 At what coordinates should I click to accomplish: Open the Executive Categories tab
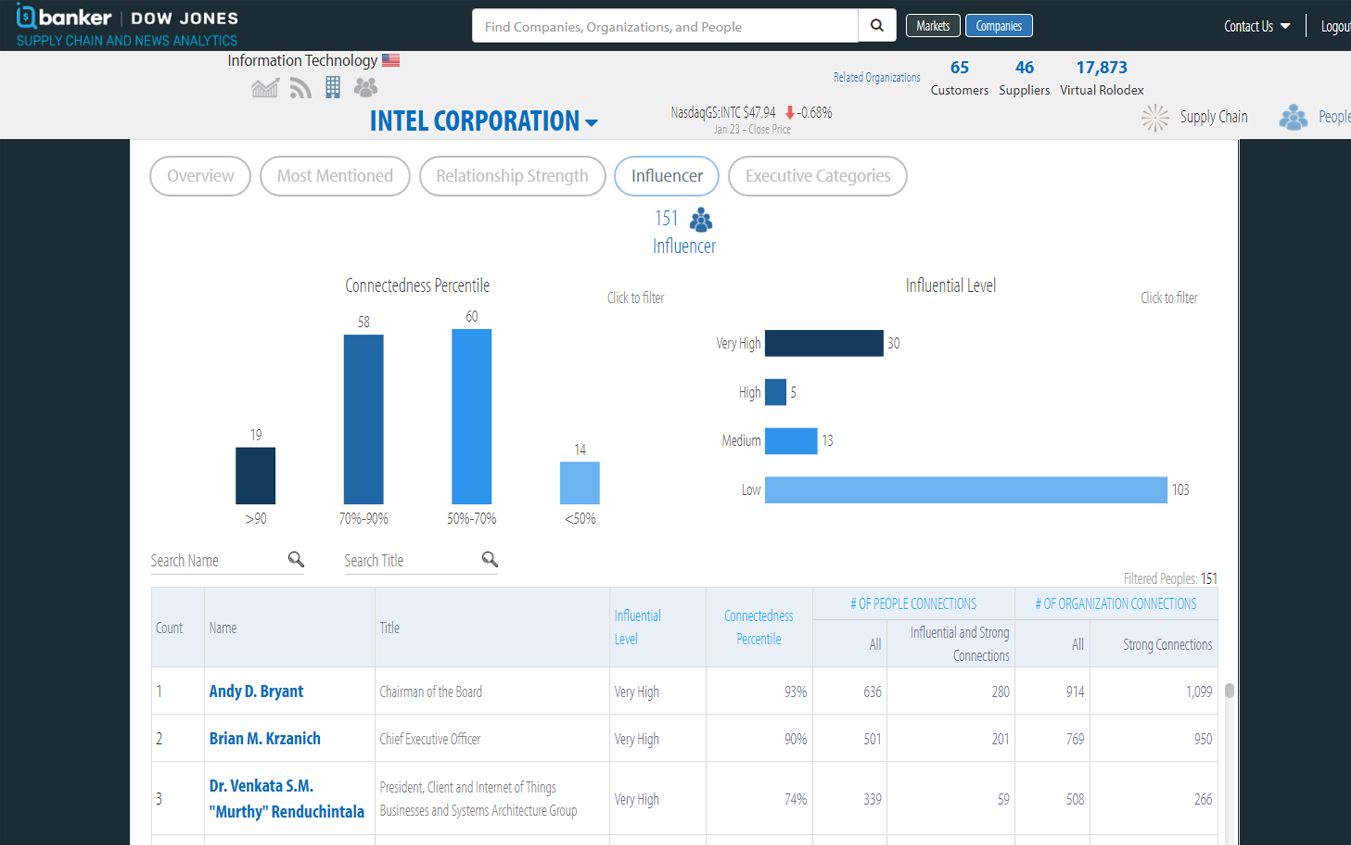coord(817,176)
